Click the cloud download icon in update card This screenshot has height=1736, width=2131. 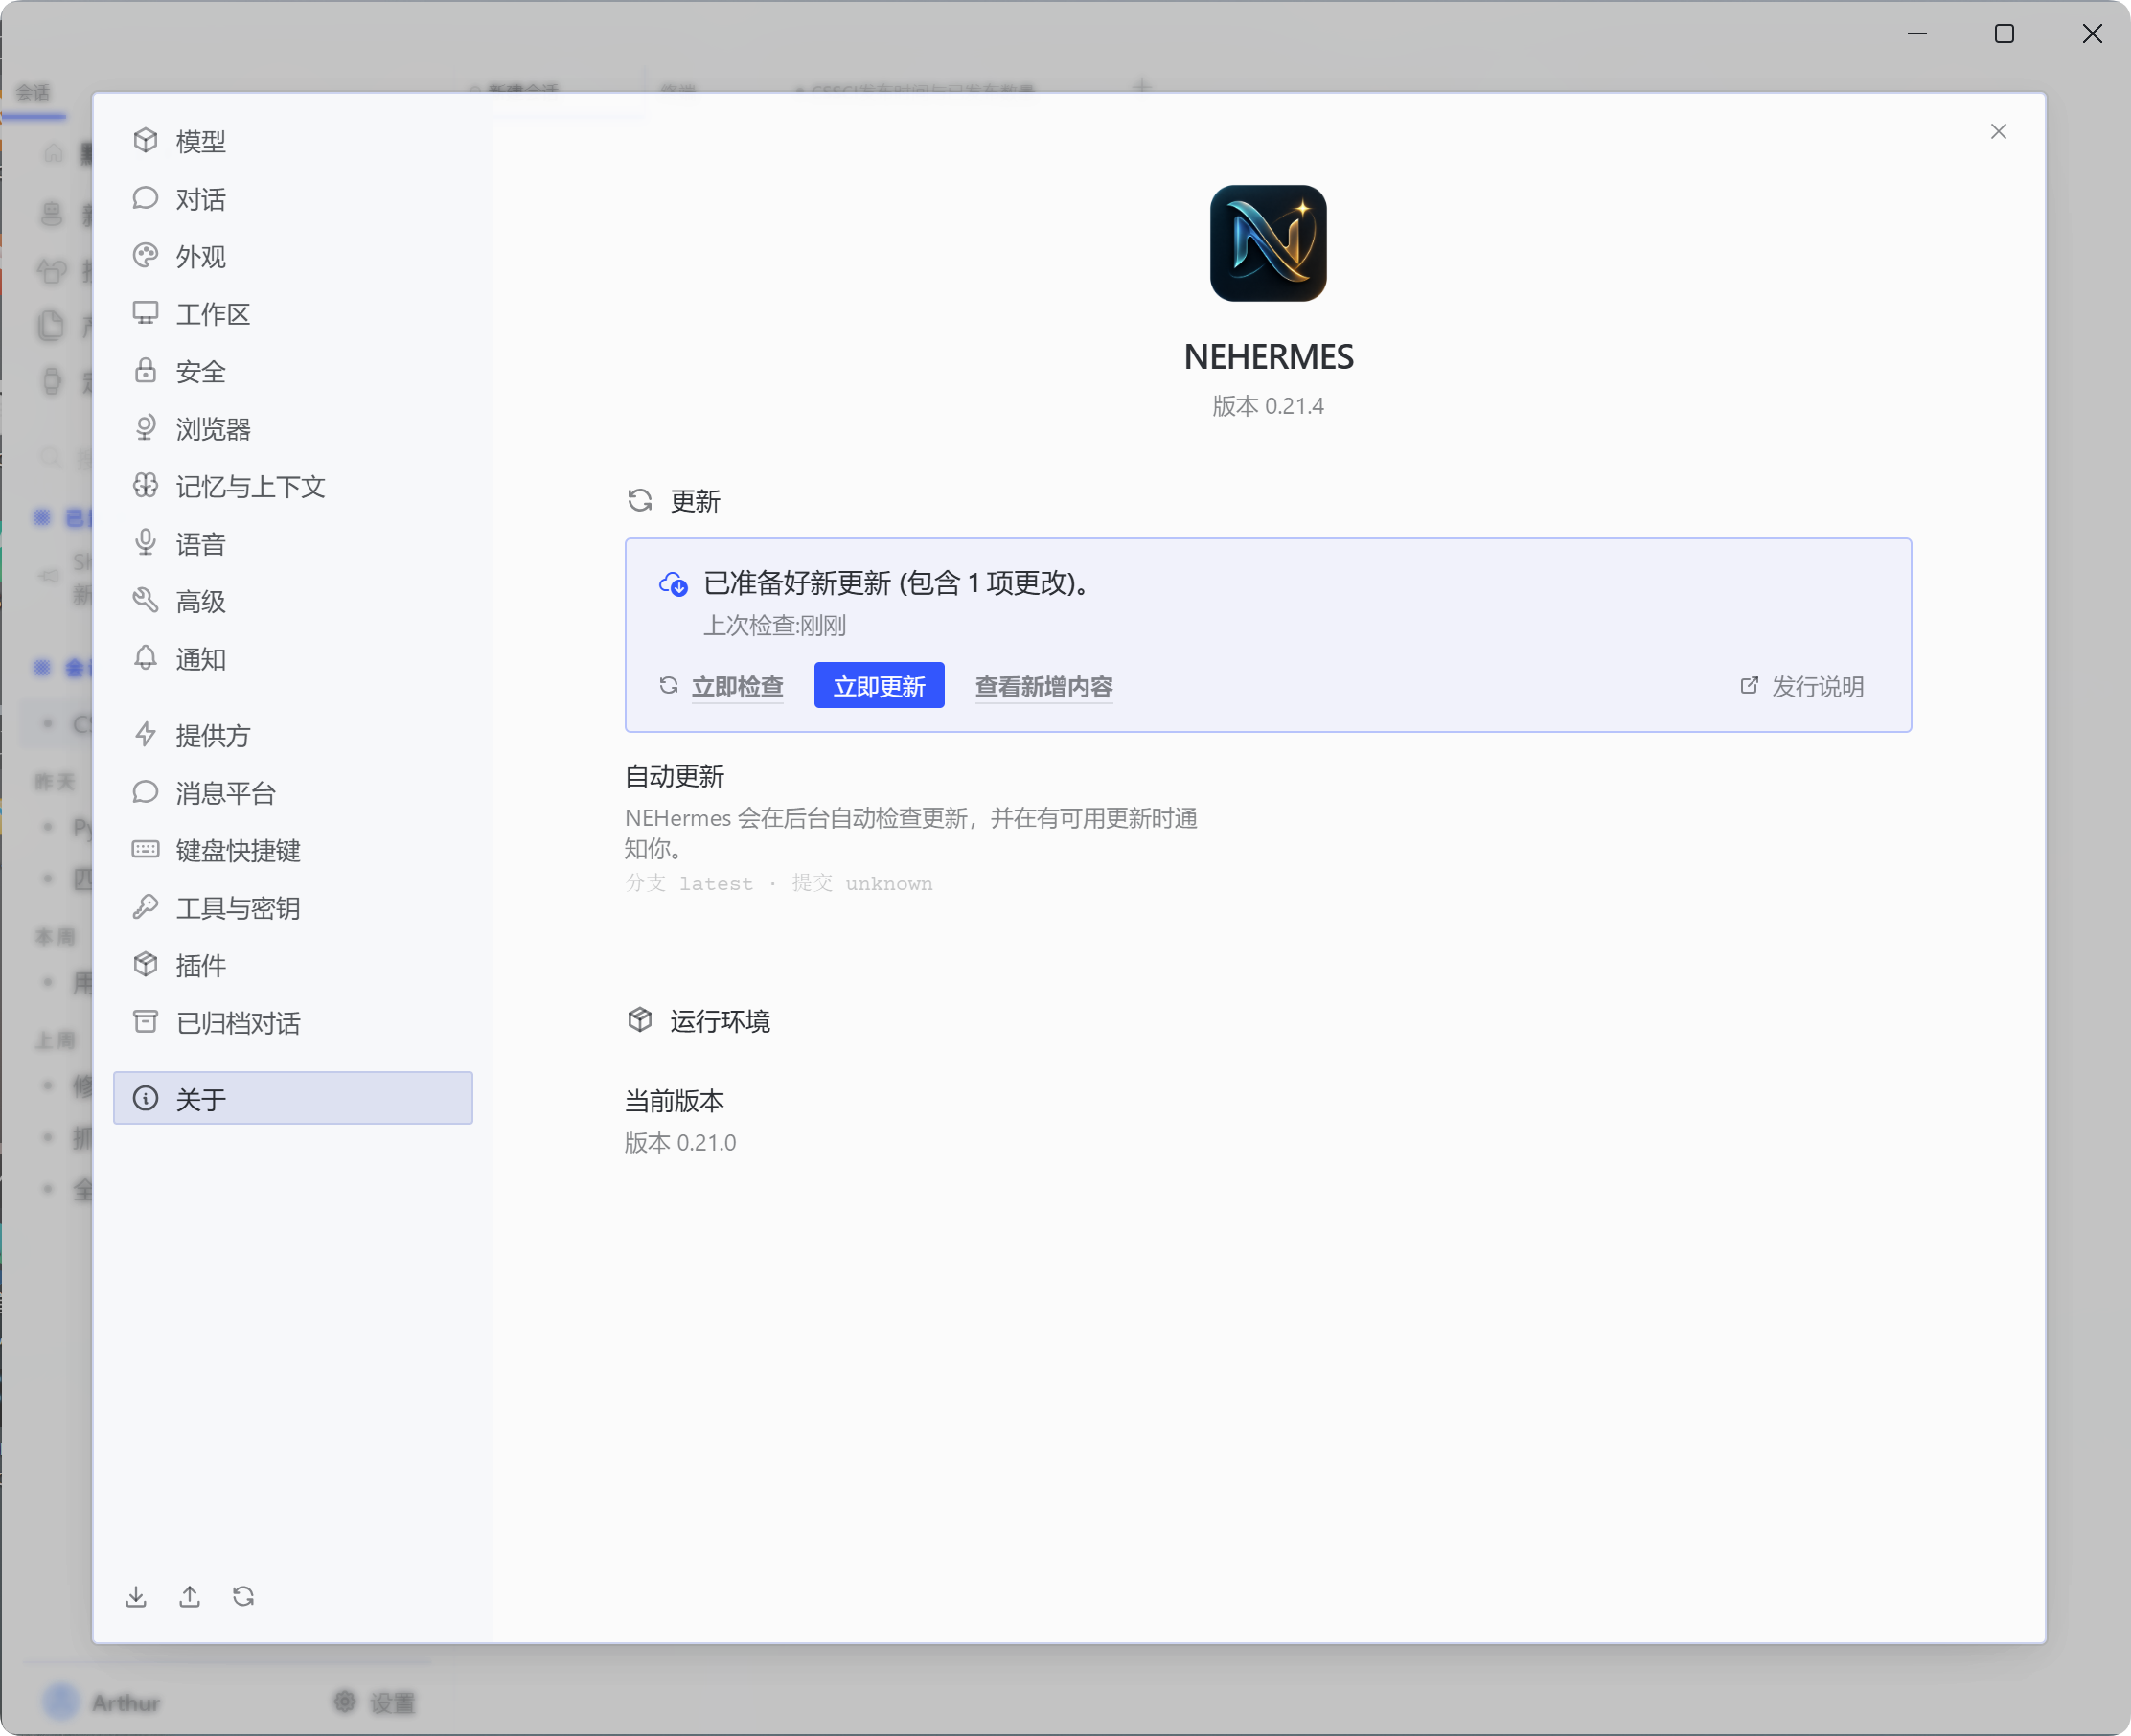pyautogui.click(x=673, y=584)
